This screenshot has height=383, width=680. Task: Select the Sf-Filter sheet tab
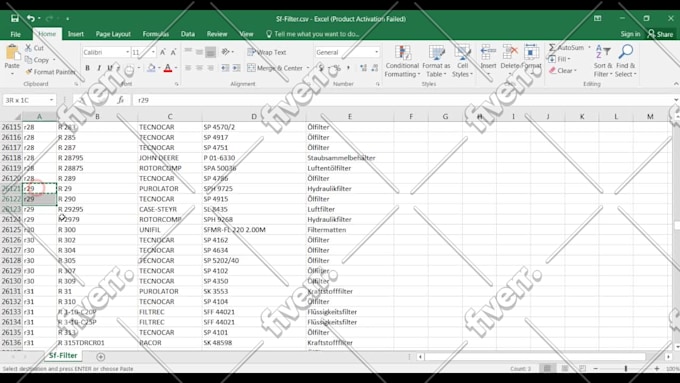tap(63, 356)
